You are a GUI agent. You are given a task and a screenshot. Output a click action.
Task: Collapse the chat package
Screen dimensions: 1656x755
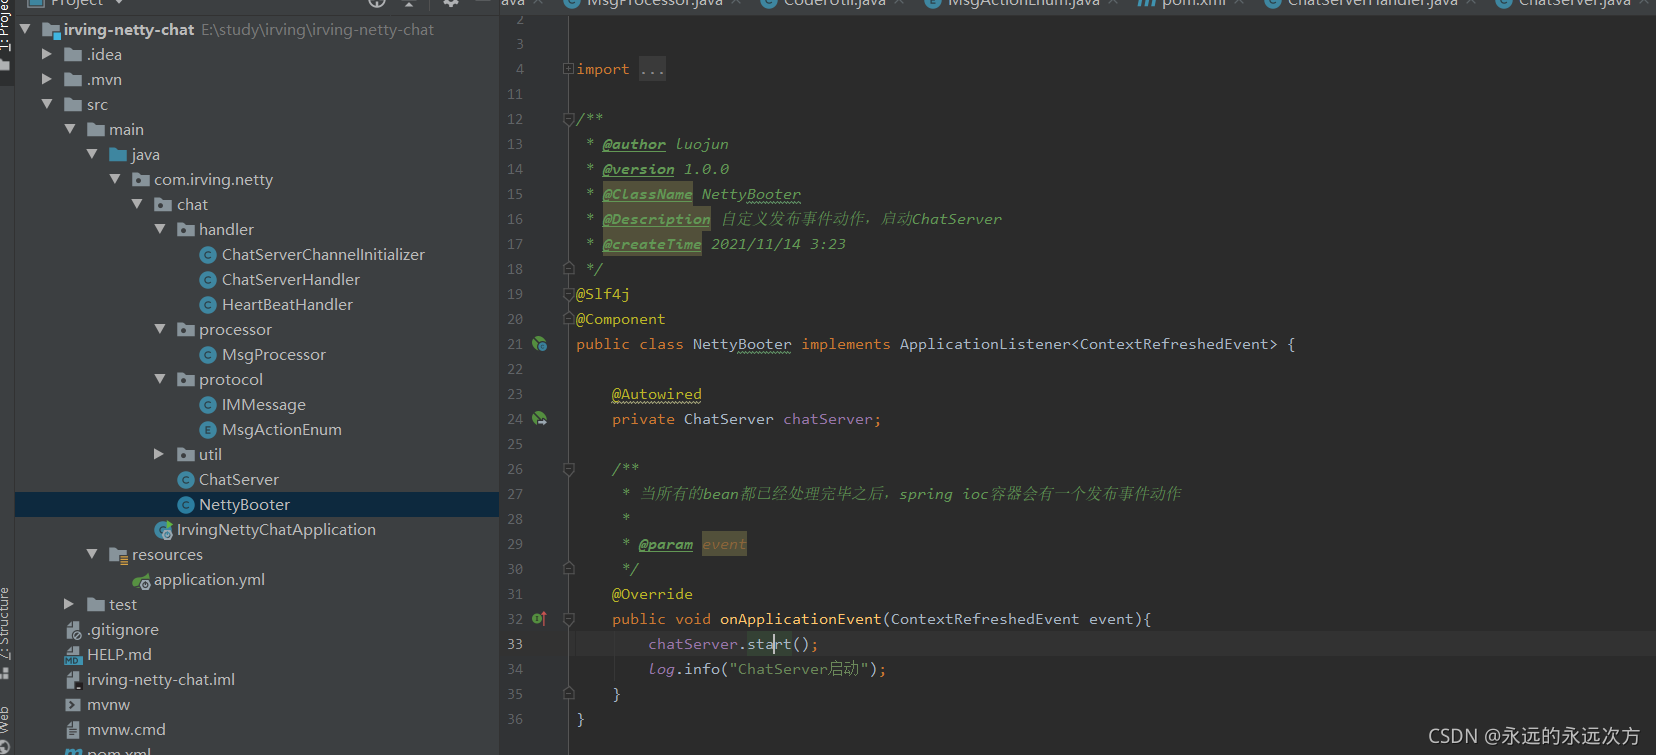click(137, 204)
